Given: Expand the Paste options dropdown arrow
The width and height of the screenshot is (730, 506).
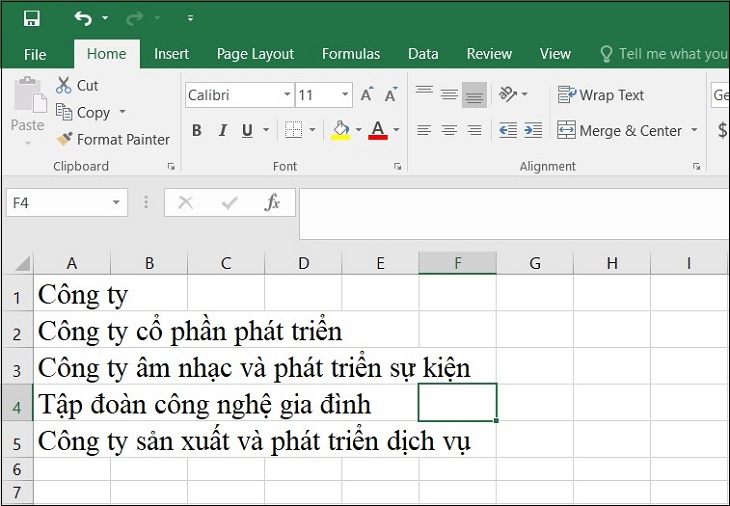Looking at the screenshot, I should coord(27,143).
